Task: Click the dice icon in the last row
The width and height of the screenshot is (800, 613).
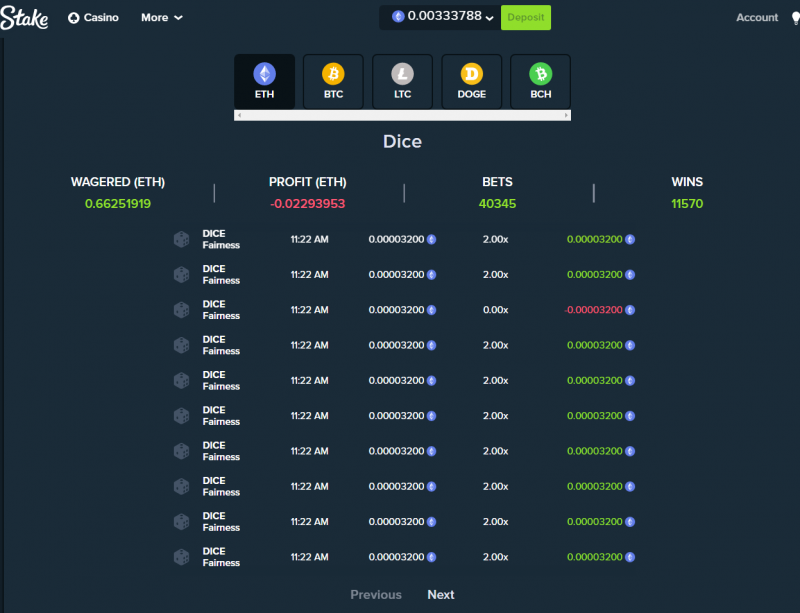Action: 182,557
